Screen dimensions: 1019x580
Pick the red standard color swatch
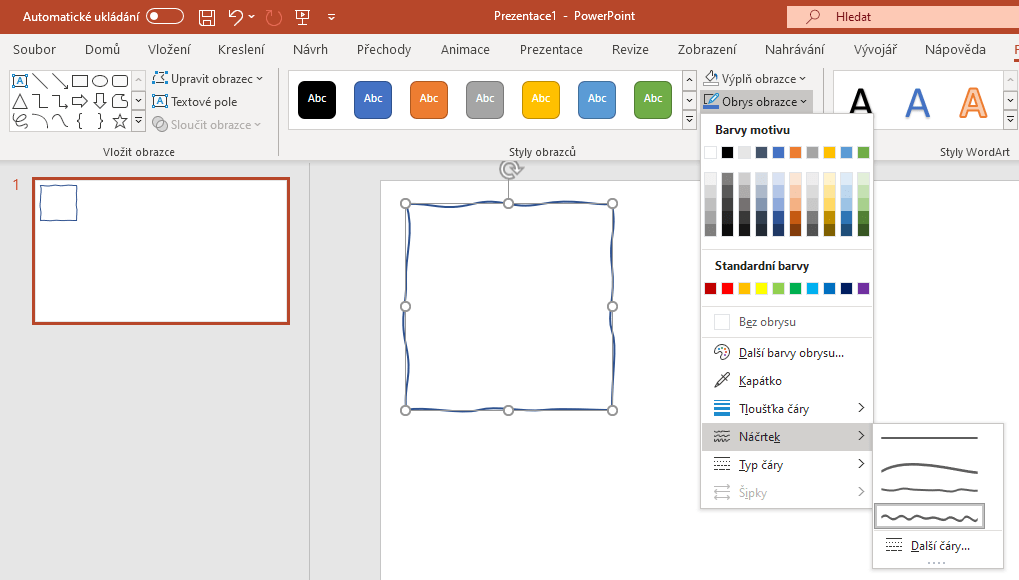tap(727, 289)
